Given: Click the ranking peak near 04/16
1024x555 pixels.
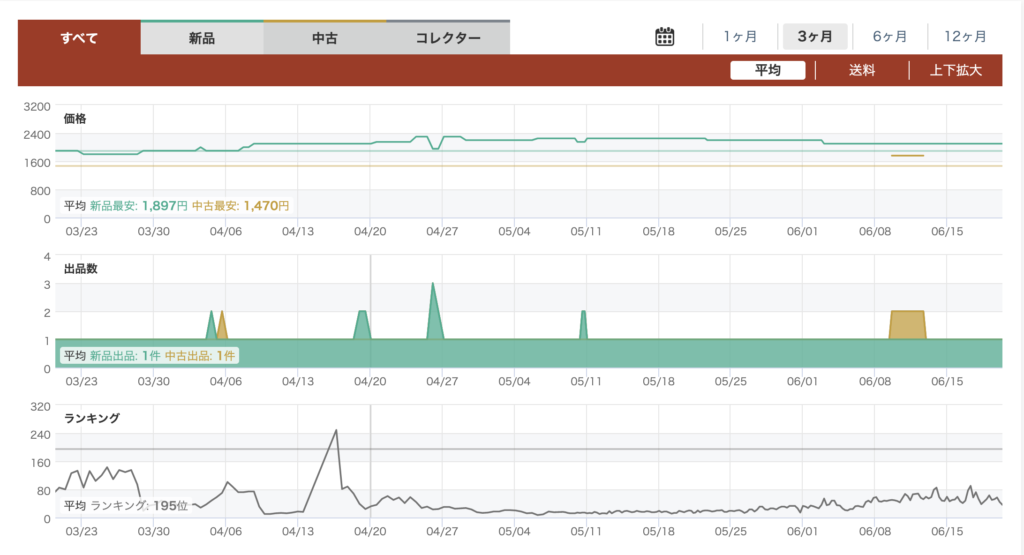Looking at the screenshot, I should (x=336, y=430).
